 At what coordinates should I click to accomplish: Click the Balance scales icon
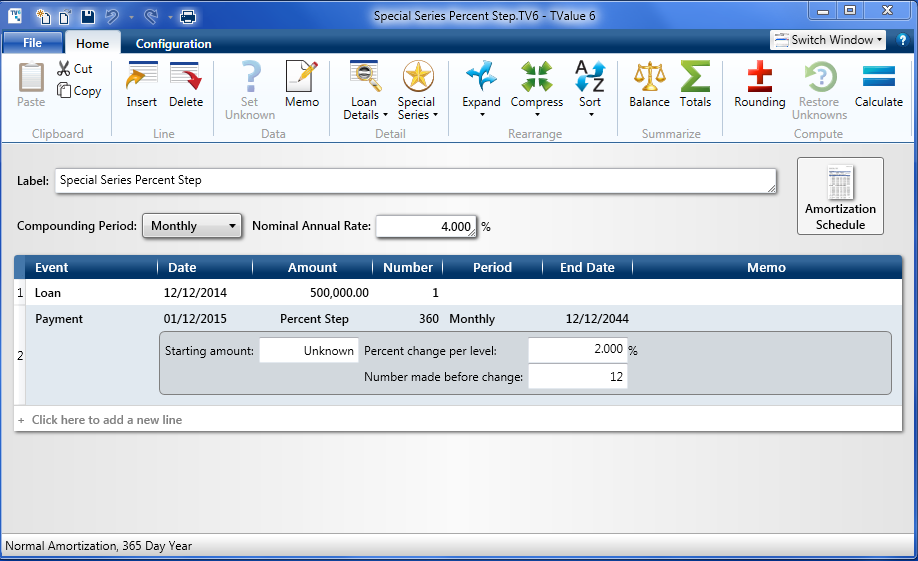pyautogui.click(x=649, y=85)
